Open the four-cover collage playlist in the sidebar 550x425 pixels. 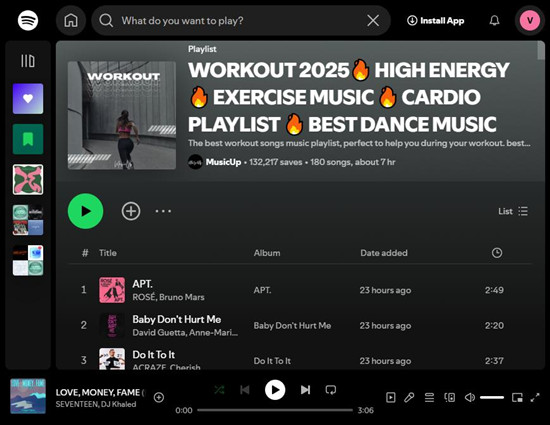tap(28, 220)
